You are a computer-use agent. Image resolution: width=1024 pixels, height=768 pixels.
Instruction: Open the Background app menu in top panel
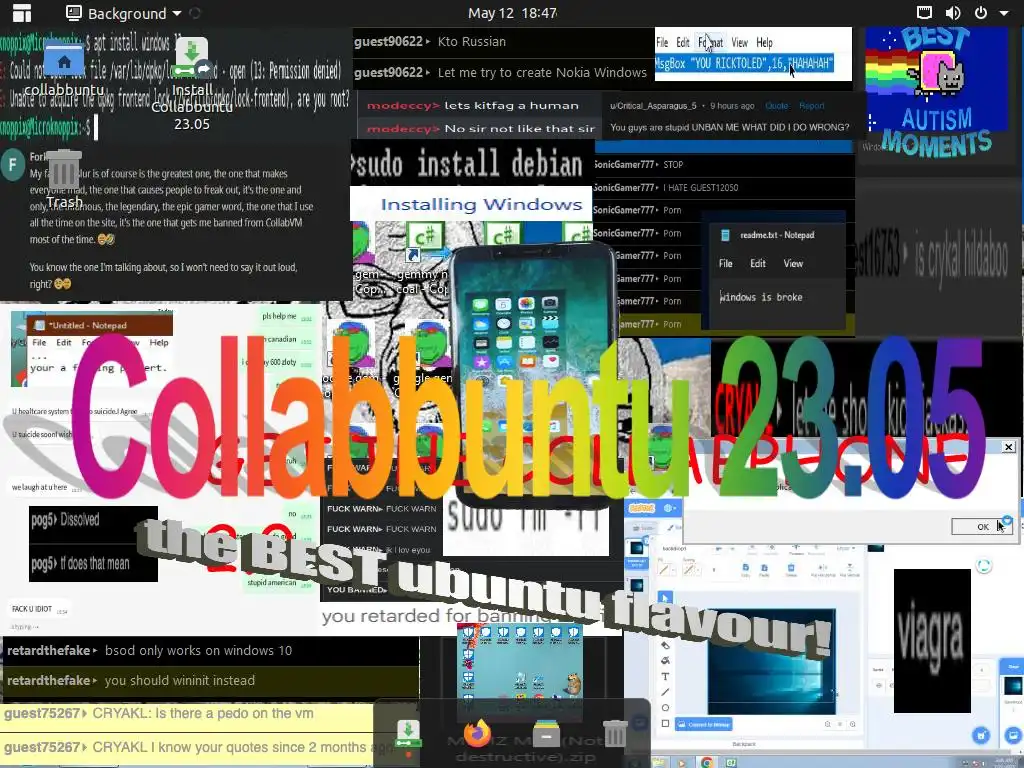pos(124,13)
